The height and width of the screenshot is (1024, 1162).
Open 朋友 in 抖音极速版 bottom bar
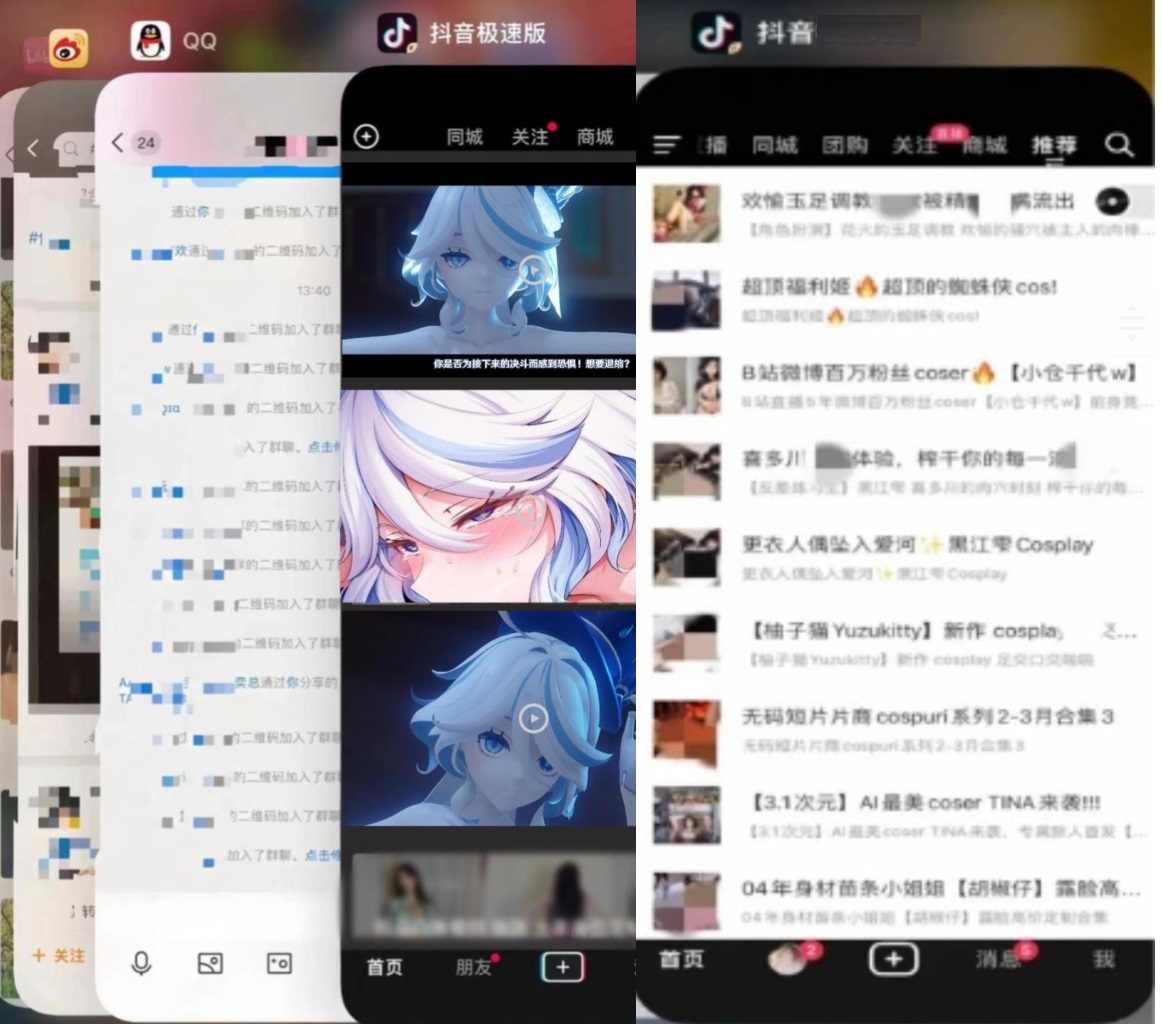click(x=473, y=967)
